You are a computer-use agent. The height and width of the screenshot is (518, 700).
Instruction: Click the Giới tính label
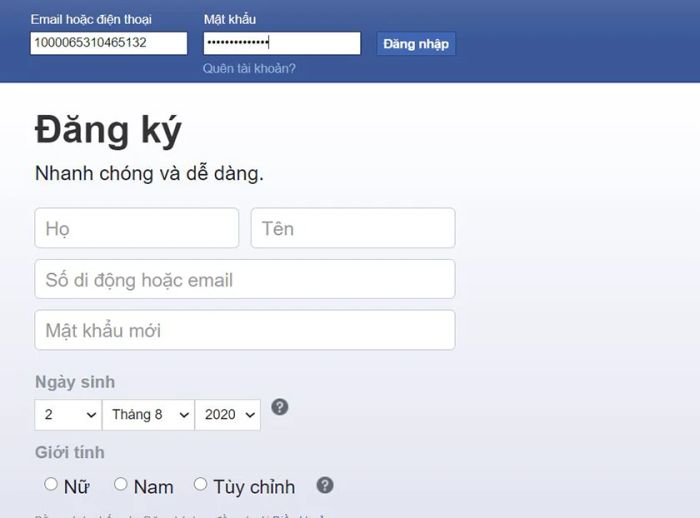pos(70,452)
